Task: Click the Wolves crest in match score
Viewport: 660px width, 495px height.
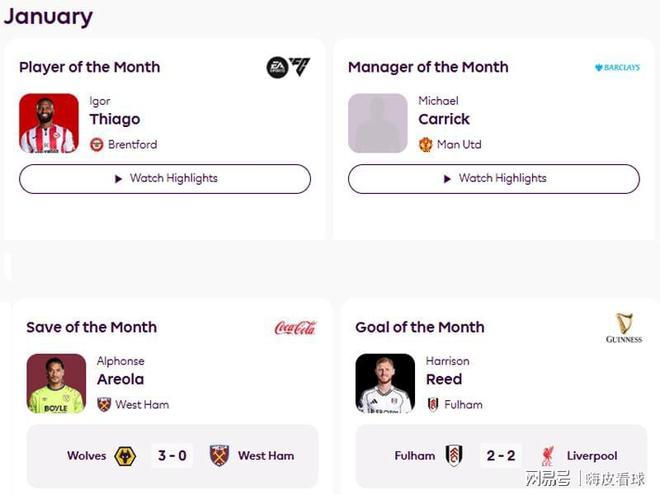Action: coord(125,456)
